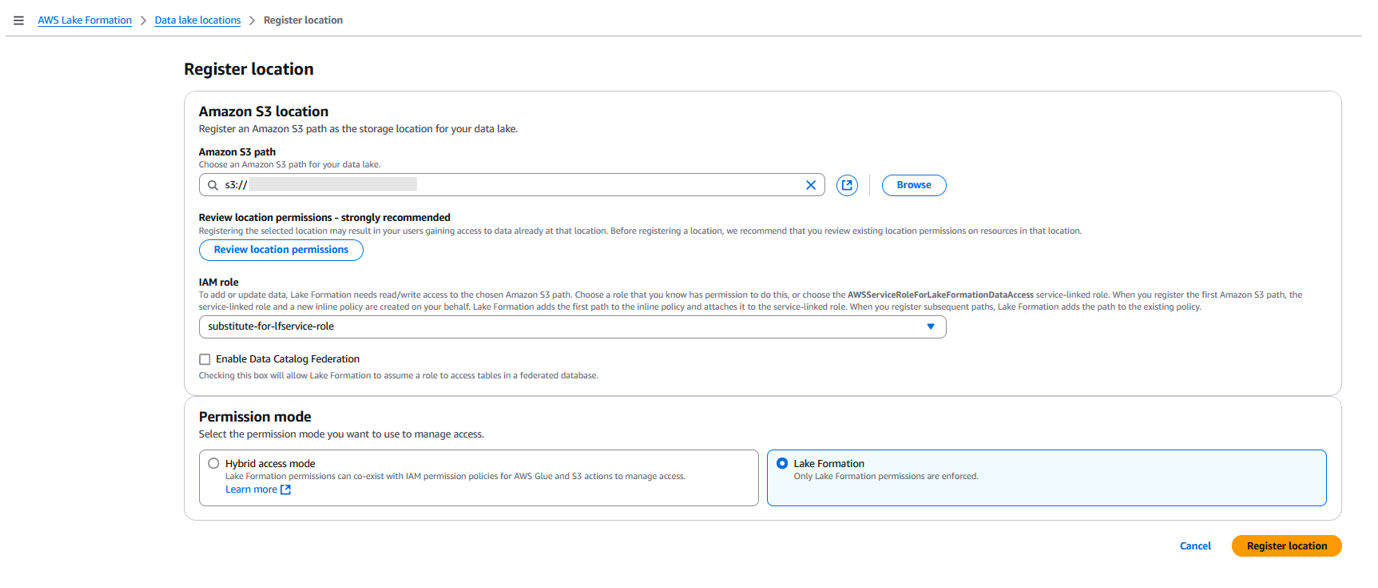Click the Amazon S3 location section title
1378x588 pixels.
click(264, 111)
